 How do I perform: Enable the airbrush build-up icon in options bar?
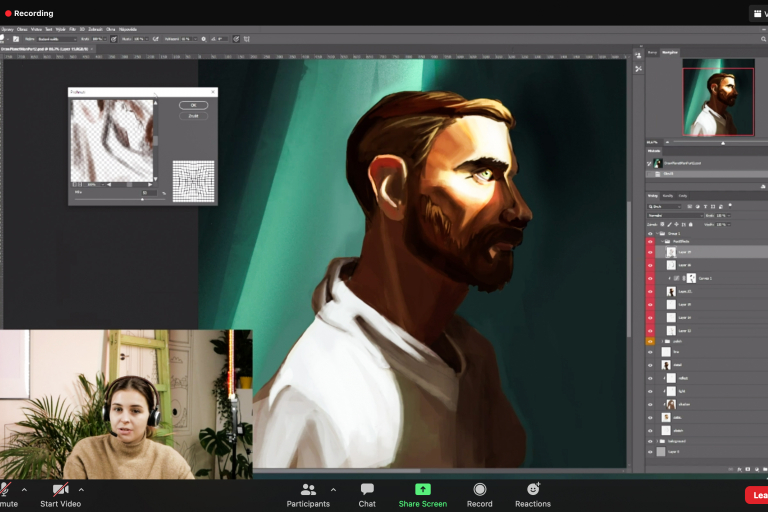pyautogui.click(x=156, y=39)
